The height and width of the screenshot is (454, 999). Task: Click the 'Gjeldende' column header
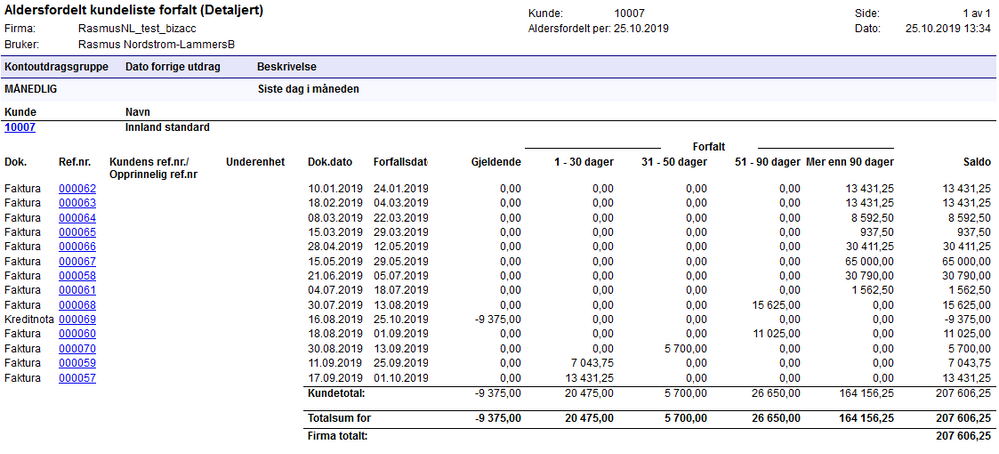tap(496, 162)
